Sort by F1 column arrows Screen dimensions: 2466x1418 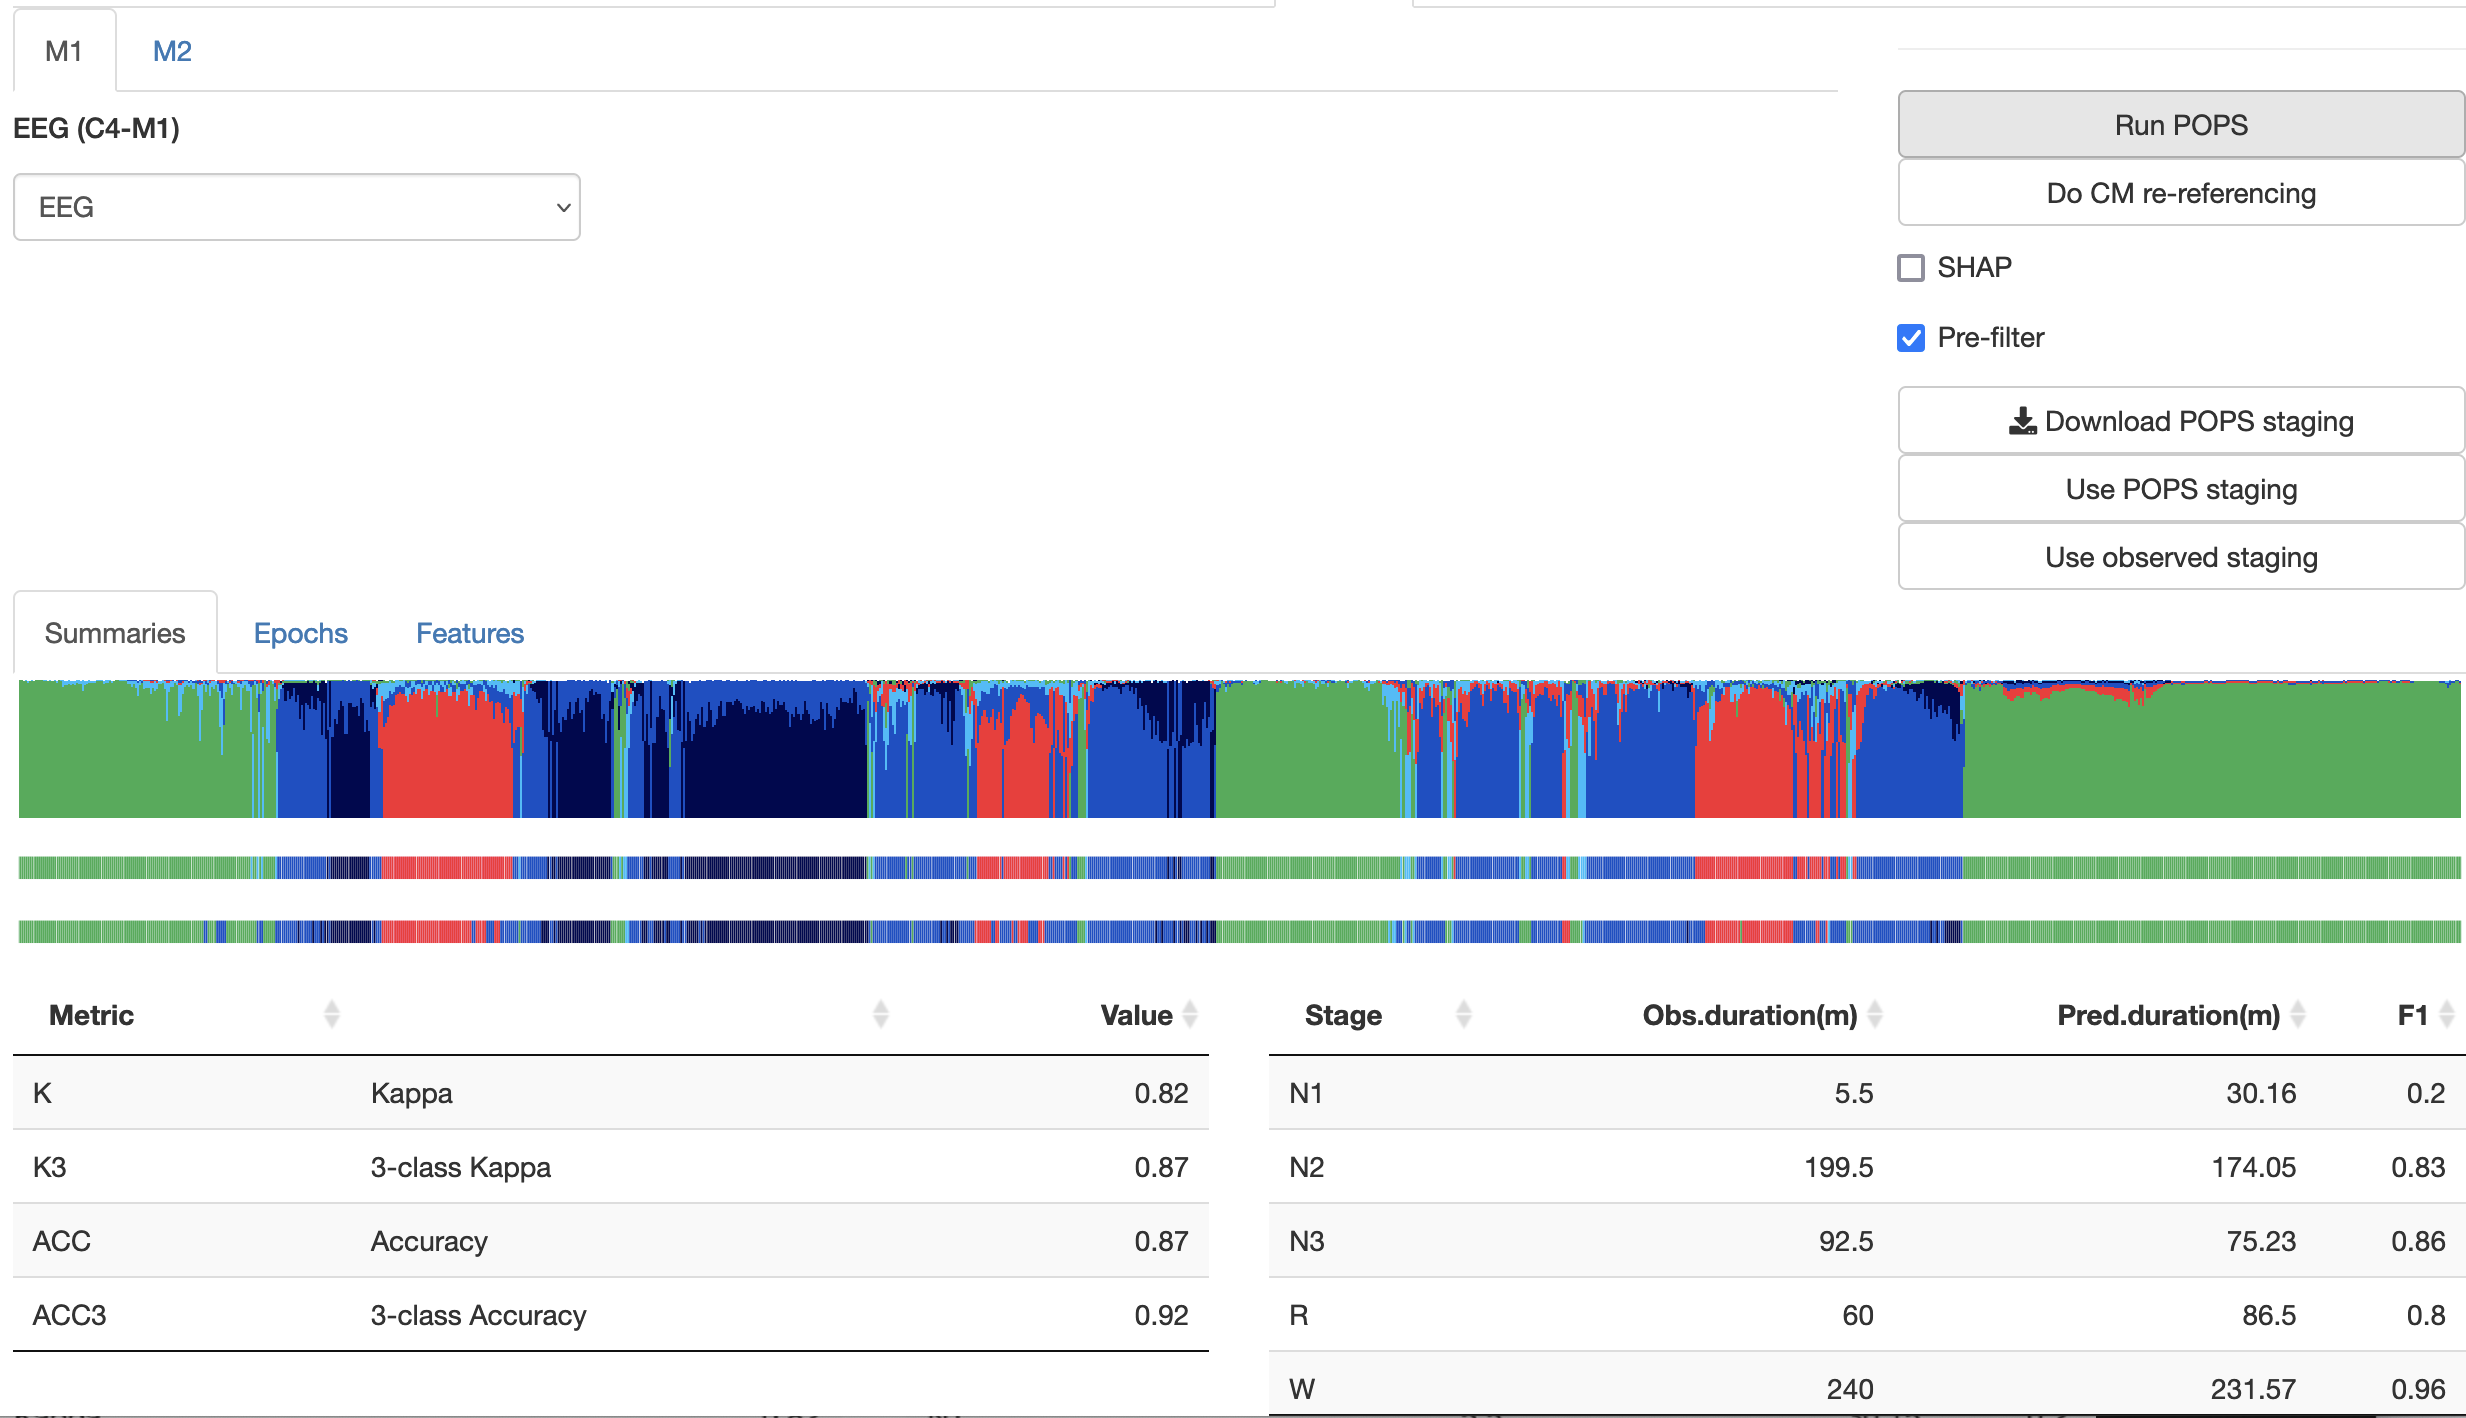click(x=2447, y=1014)
